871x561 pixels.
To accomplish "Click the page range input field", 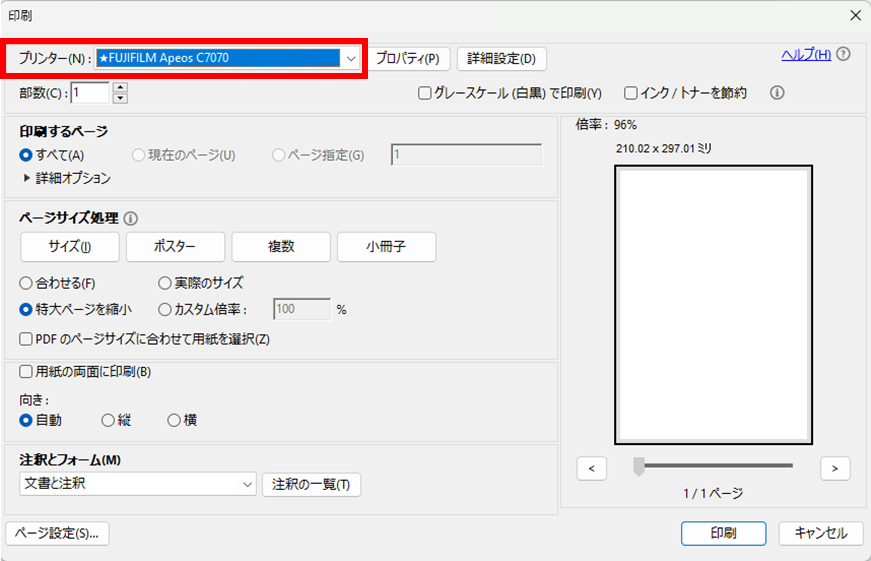I will 467,155.
